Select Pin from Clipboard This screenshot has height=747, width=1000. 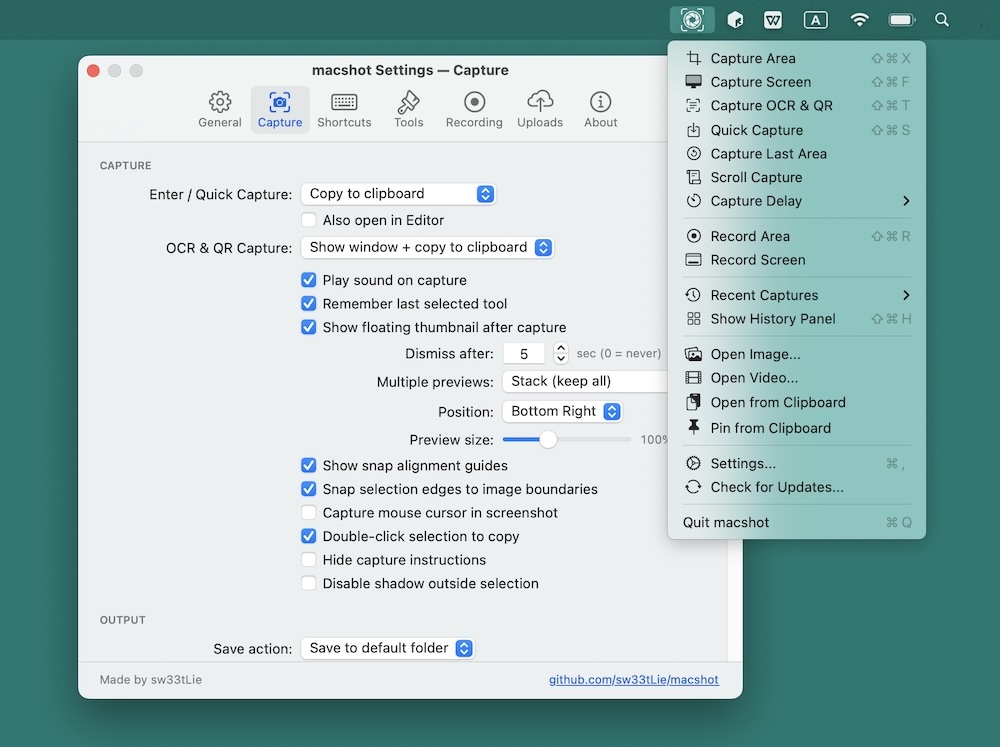(797, 428)
